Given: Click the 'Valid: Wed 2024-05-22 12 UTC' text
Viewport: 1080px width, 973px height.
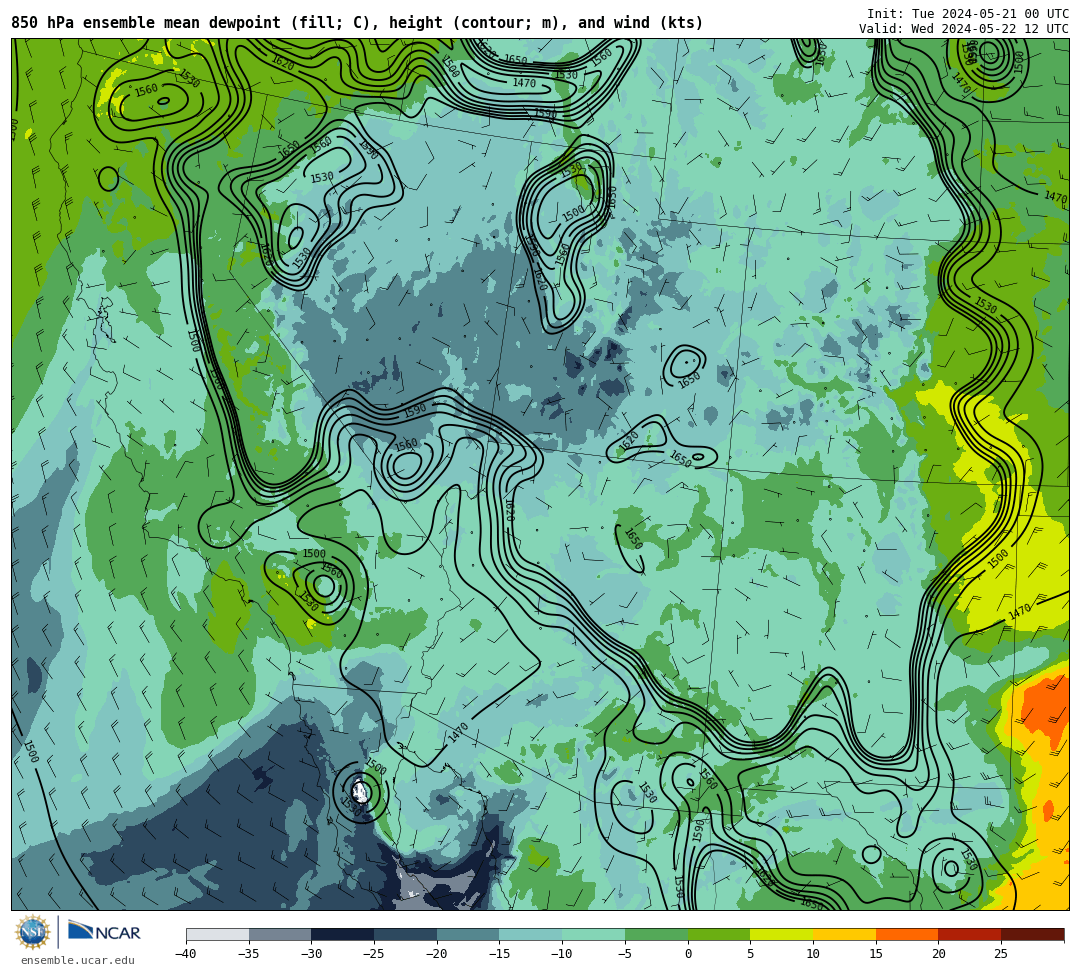Looking at the screenshot, I should 964,28.
